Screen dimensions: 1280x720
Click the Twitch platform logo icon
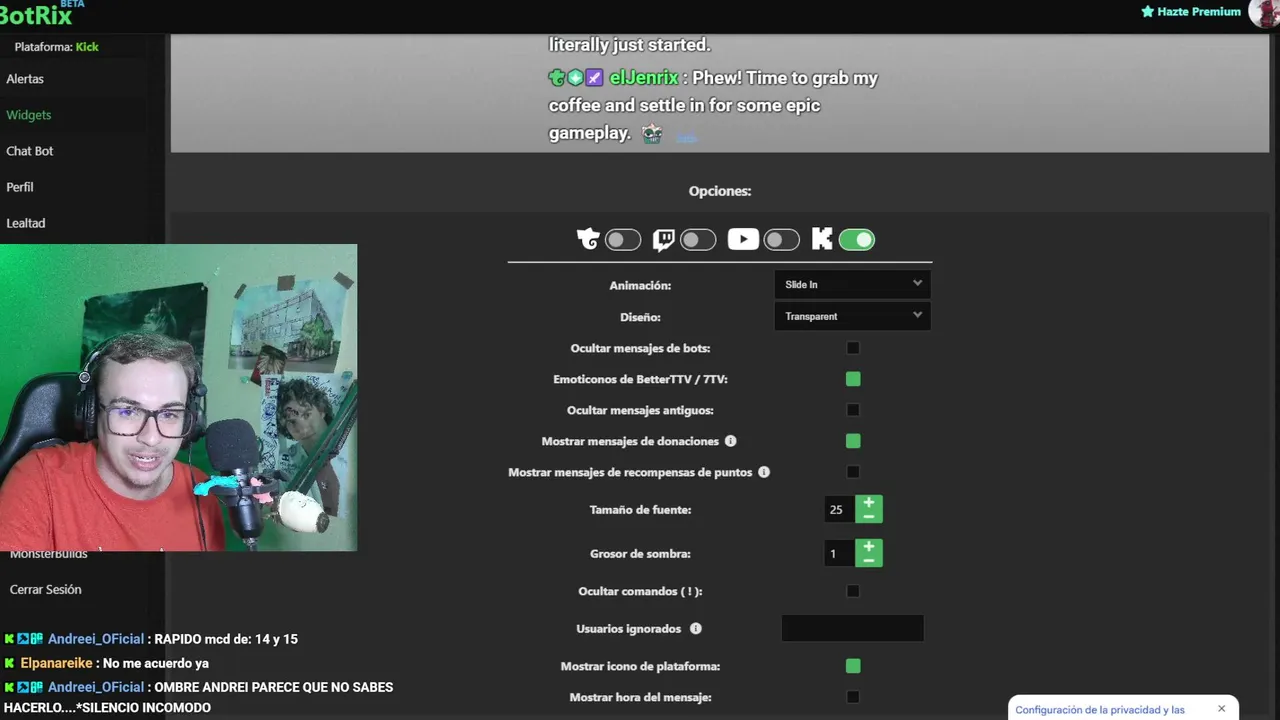[663, 239]
